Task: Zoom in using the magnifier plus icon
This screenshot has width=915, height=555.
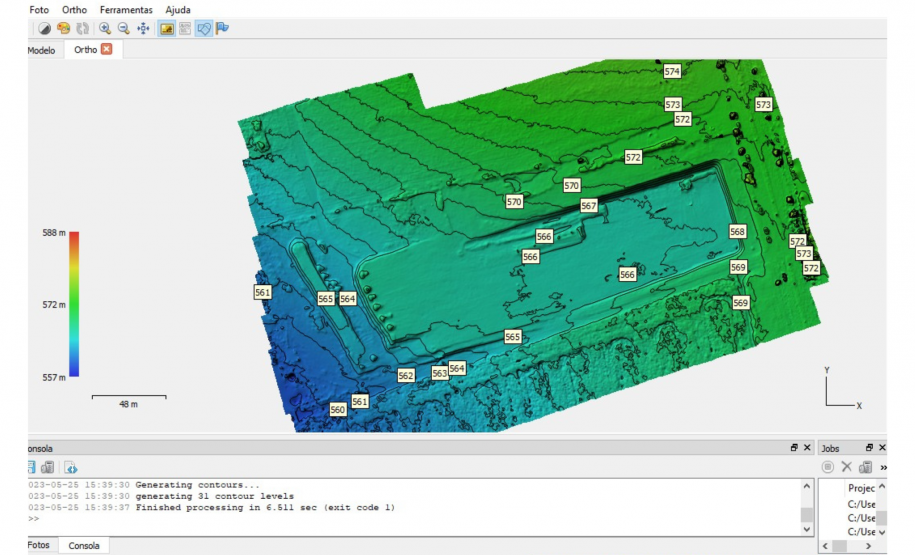Action: (x=105, y=29)
